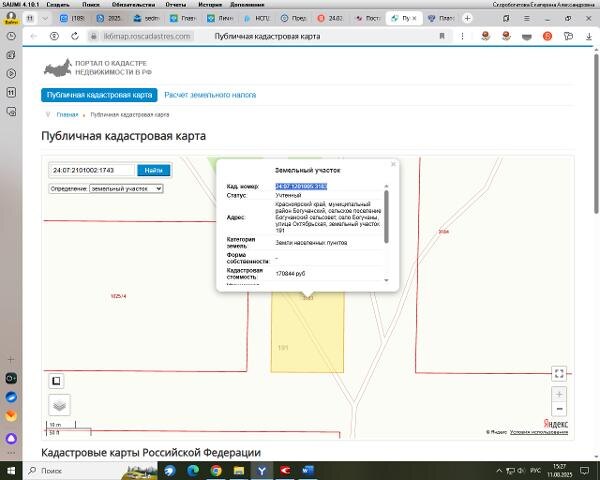Close the land plot info popup
Viewport: 600px width, 480px height.
tap(393, 164)
